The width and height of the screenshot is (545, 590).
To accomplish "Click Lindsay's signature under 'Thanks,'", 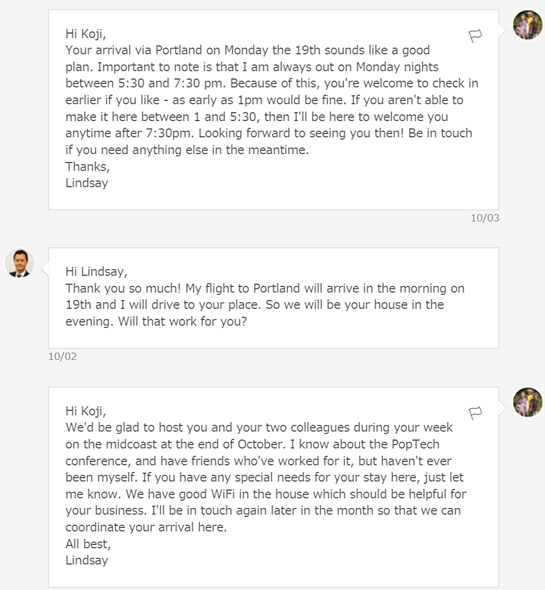I will click(87, 183).
